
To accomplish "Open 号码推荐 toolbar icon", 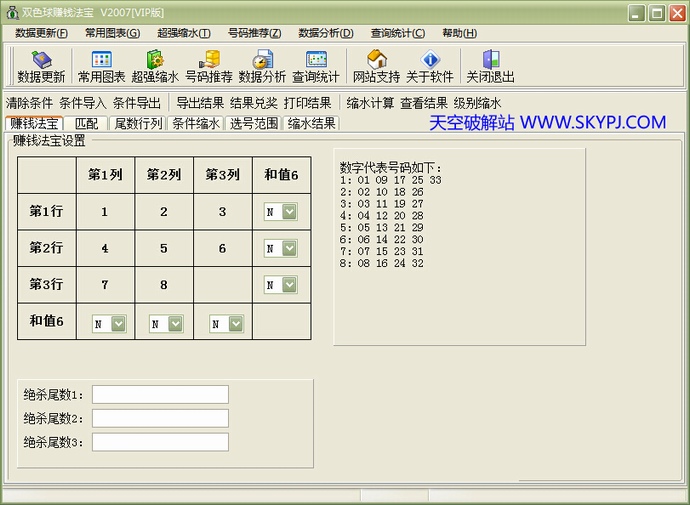I will (x=209, y=66).
